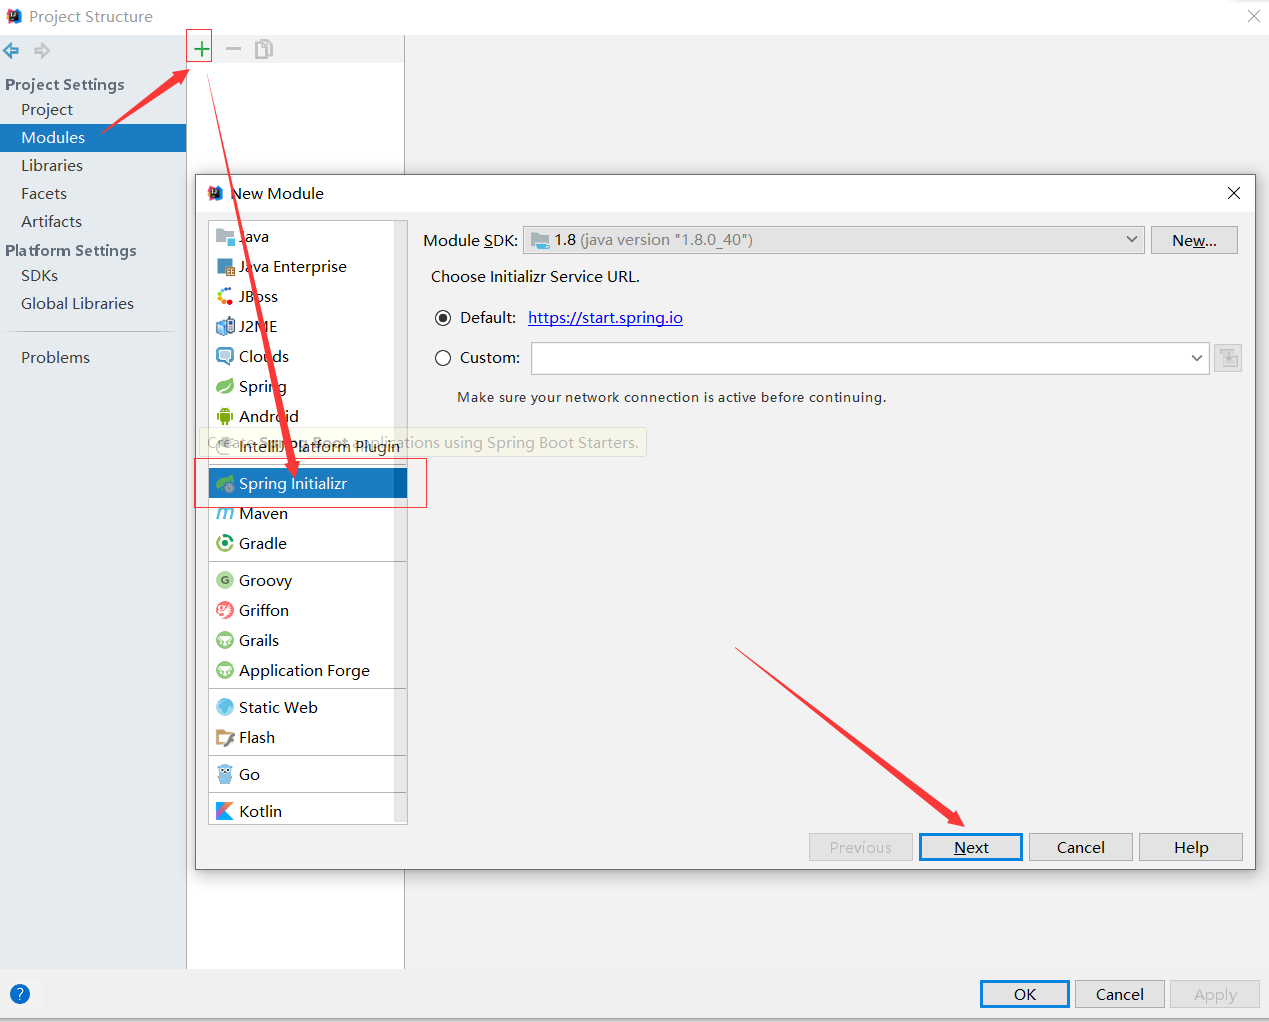Click the Spring leaf icon

click(x=225, y=387)
